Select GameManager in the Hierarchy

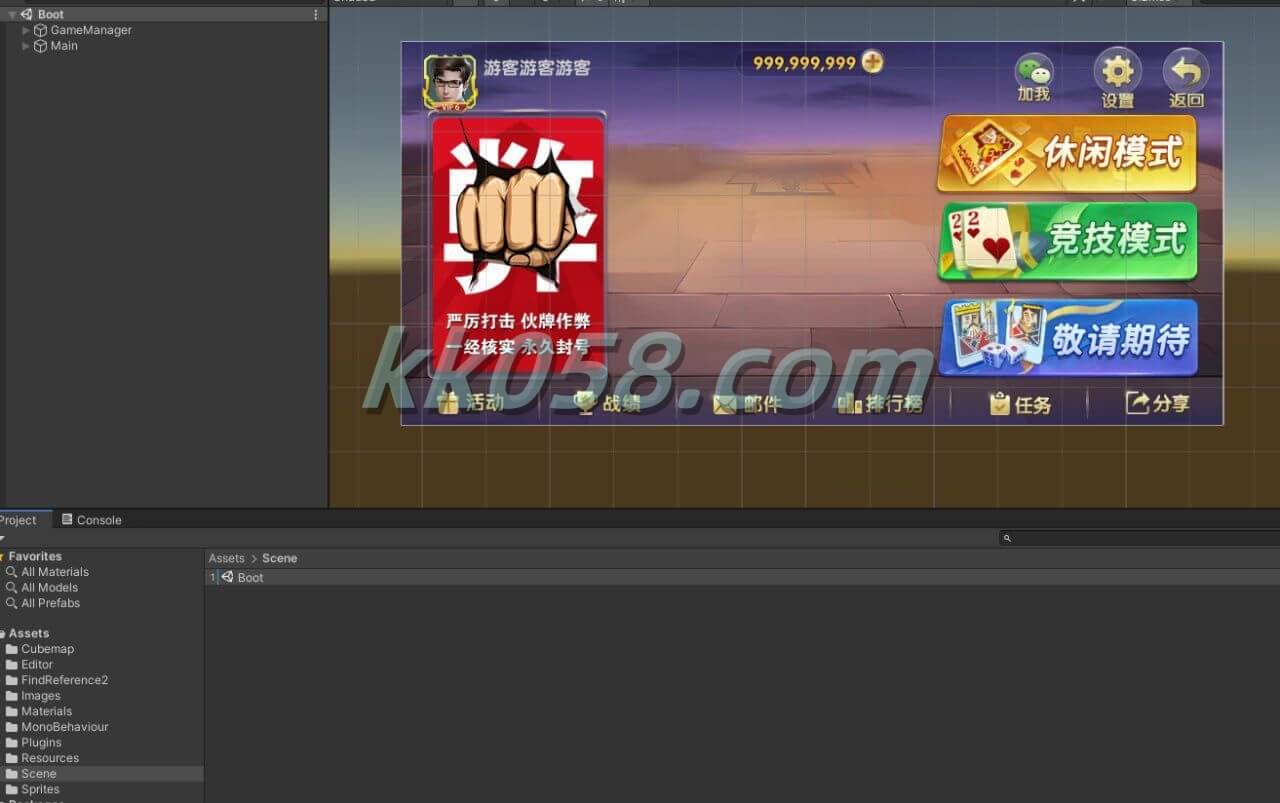click(90, 30)
